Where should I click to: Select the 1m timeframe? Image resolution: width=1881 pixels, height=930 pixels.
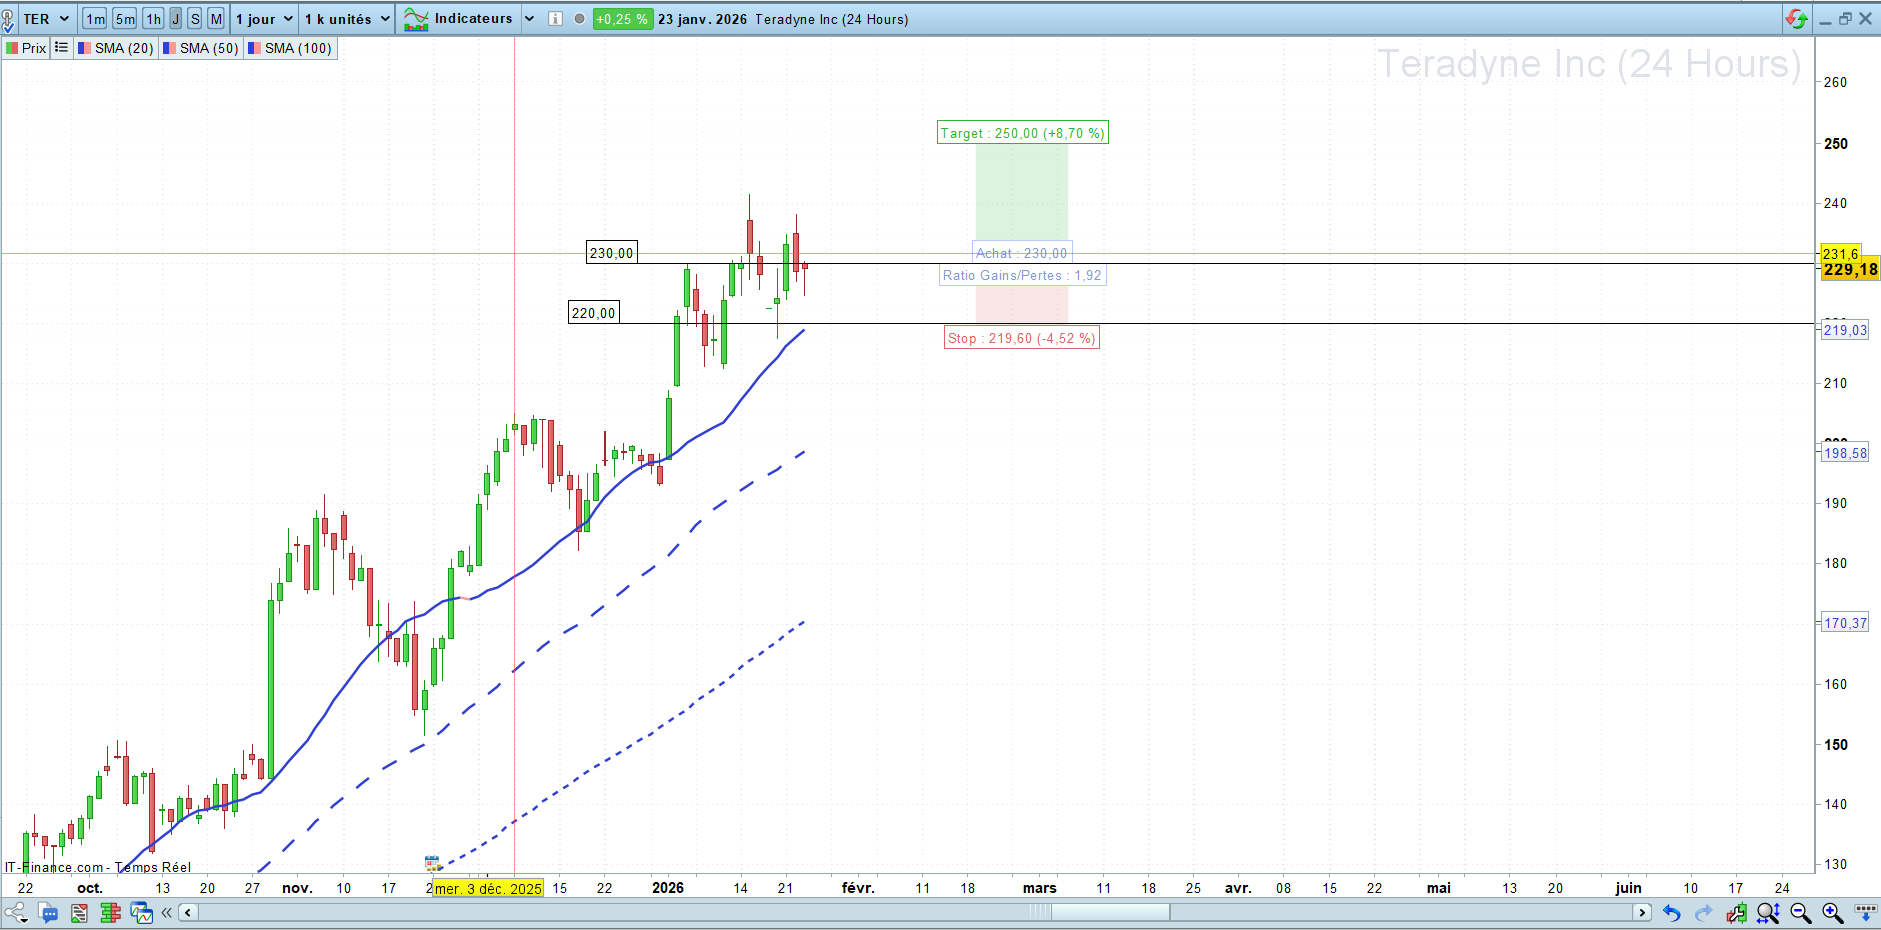click(x=95, y=19)
